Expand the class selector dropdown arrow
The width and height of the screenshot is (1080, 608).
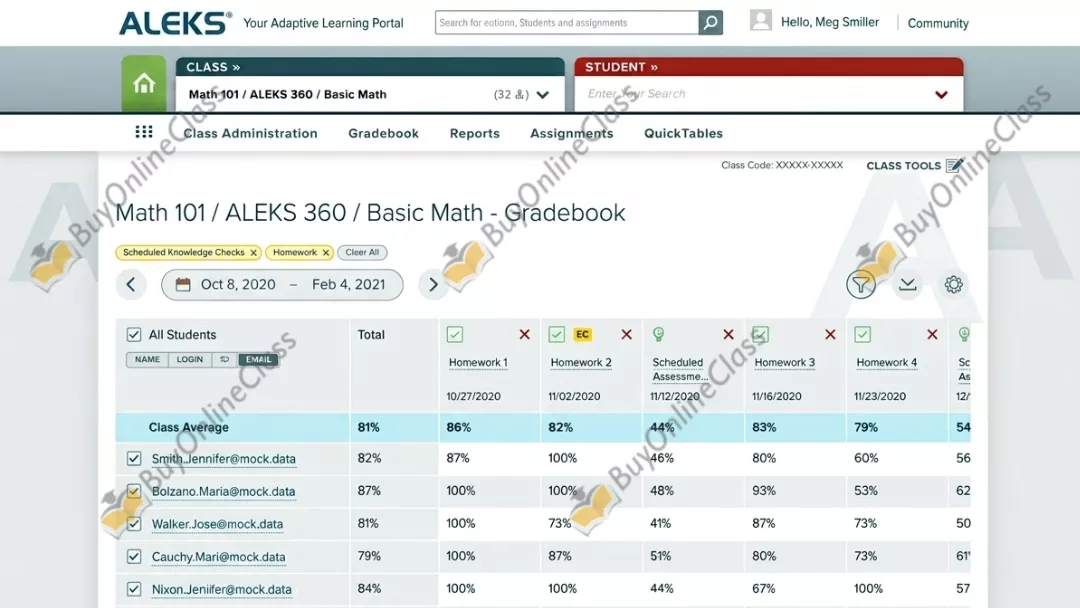(543, 95)
